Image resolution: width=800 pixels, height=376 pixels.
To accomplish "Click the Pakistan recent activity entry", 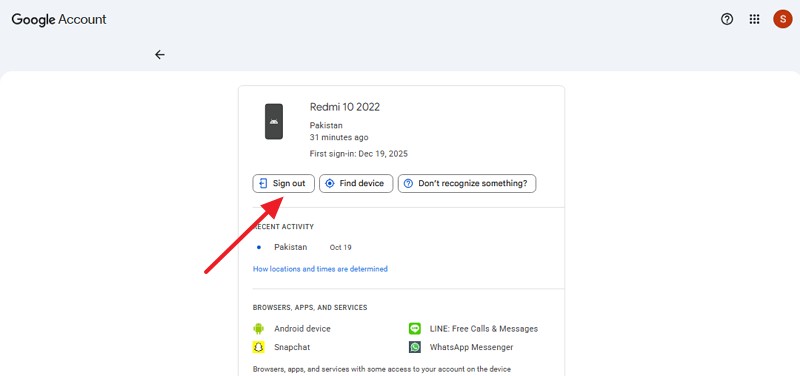I will (290, 247).
